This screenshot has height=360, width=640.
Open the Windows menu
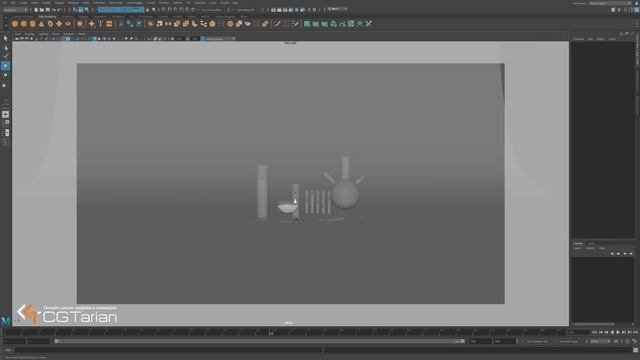(73, 3)
